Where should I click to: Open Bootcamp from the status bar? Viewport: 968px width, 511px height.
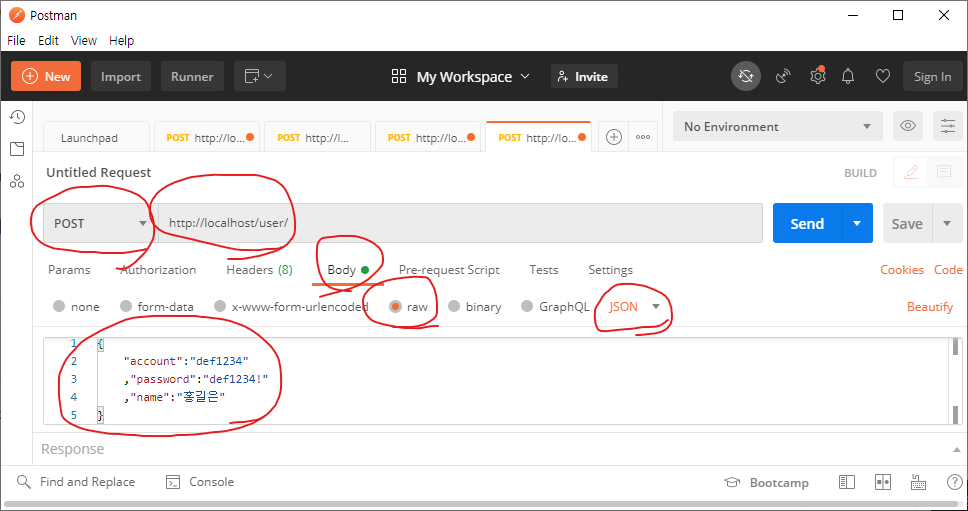(766, 483)
